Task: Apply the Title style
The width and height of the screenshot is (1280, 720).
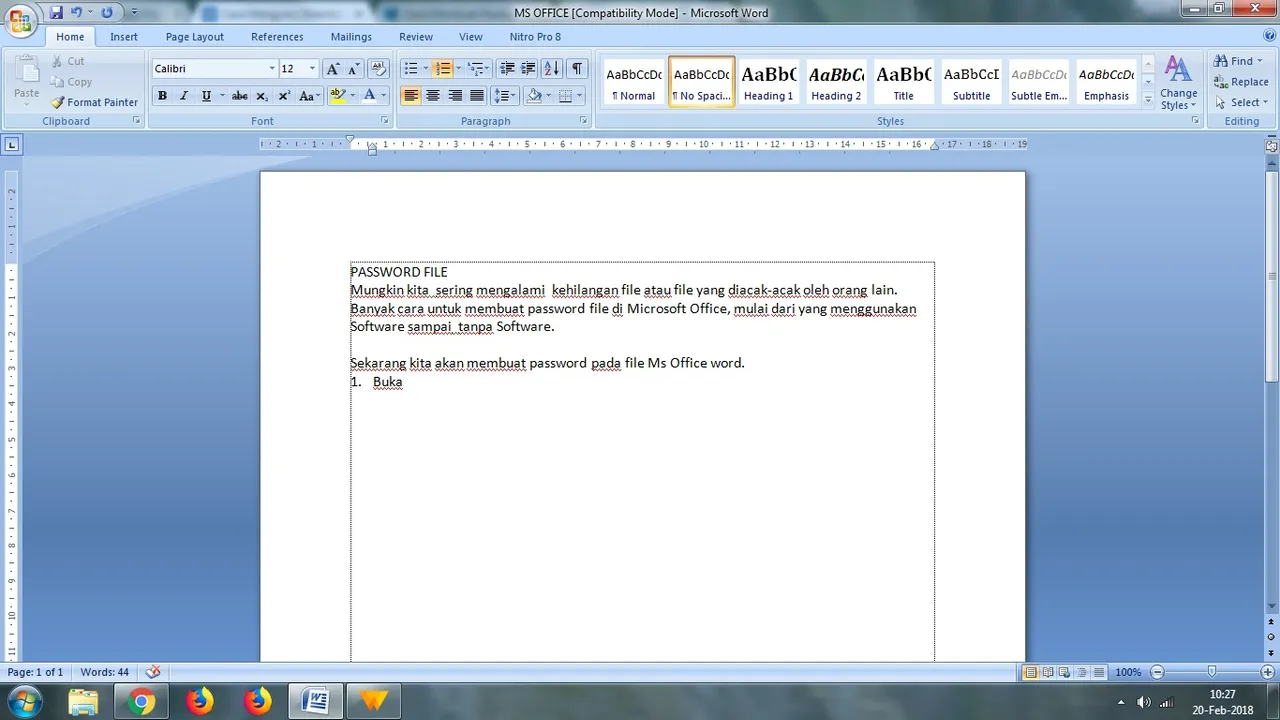Action: [x=904, y=82]
